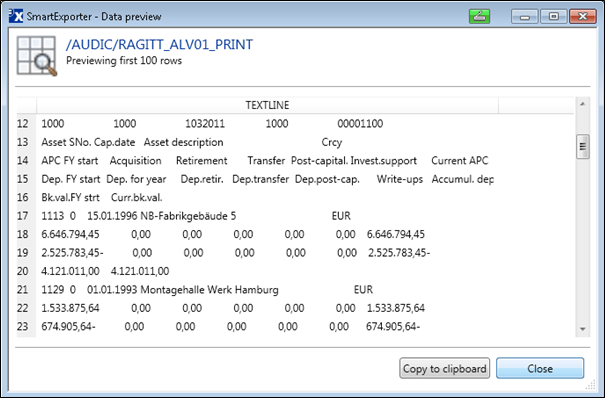605x398 pixels.
Task: Click the line starting 2.525.783,45-
Action: point(267,253)
